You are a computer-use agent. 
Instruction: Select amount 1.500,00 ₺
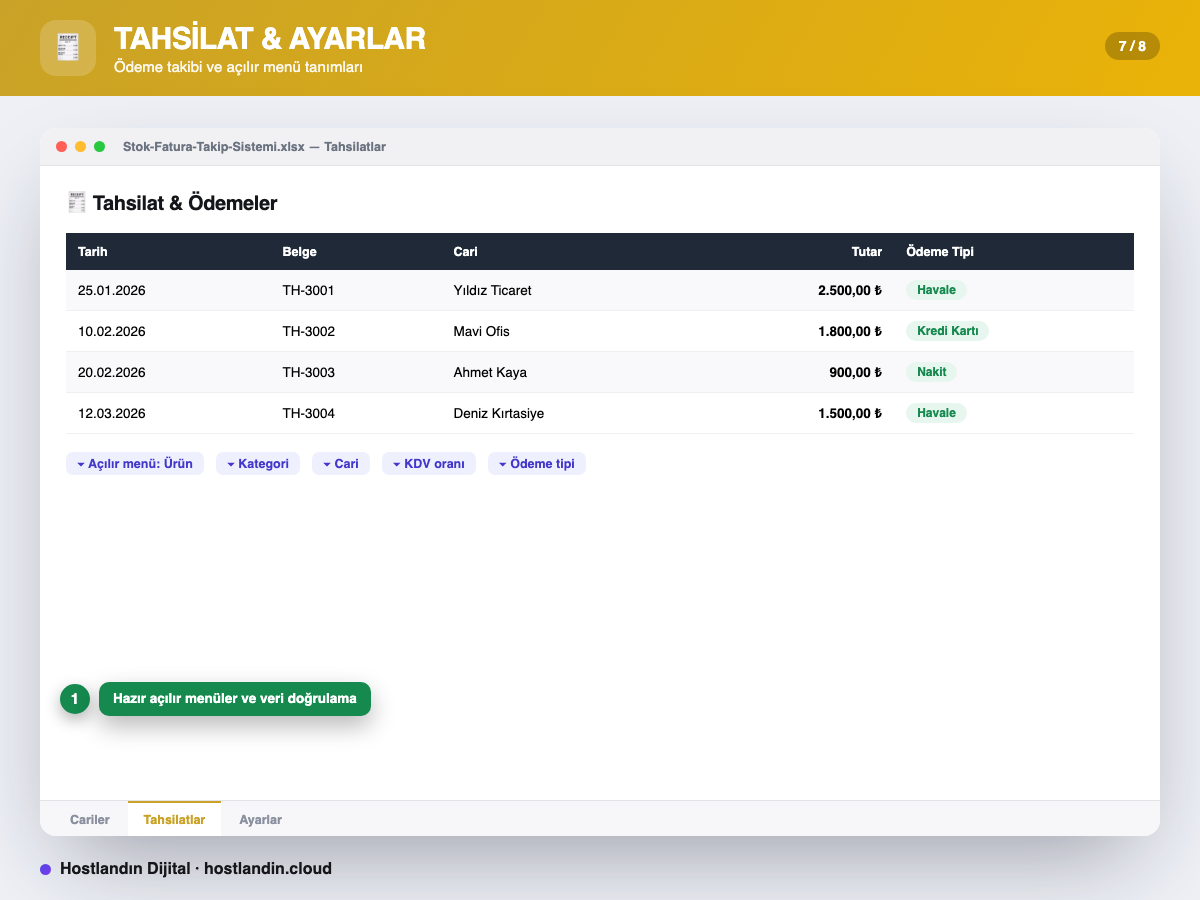pos(850,413)
